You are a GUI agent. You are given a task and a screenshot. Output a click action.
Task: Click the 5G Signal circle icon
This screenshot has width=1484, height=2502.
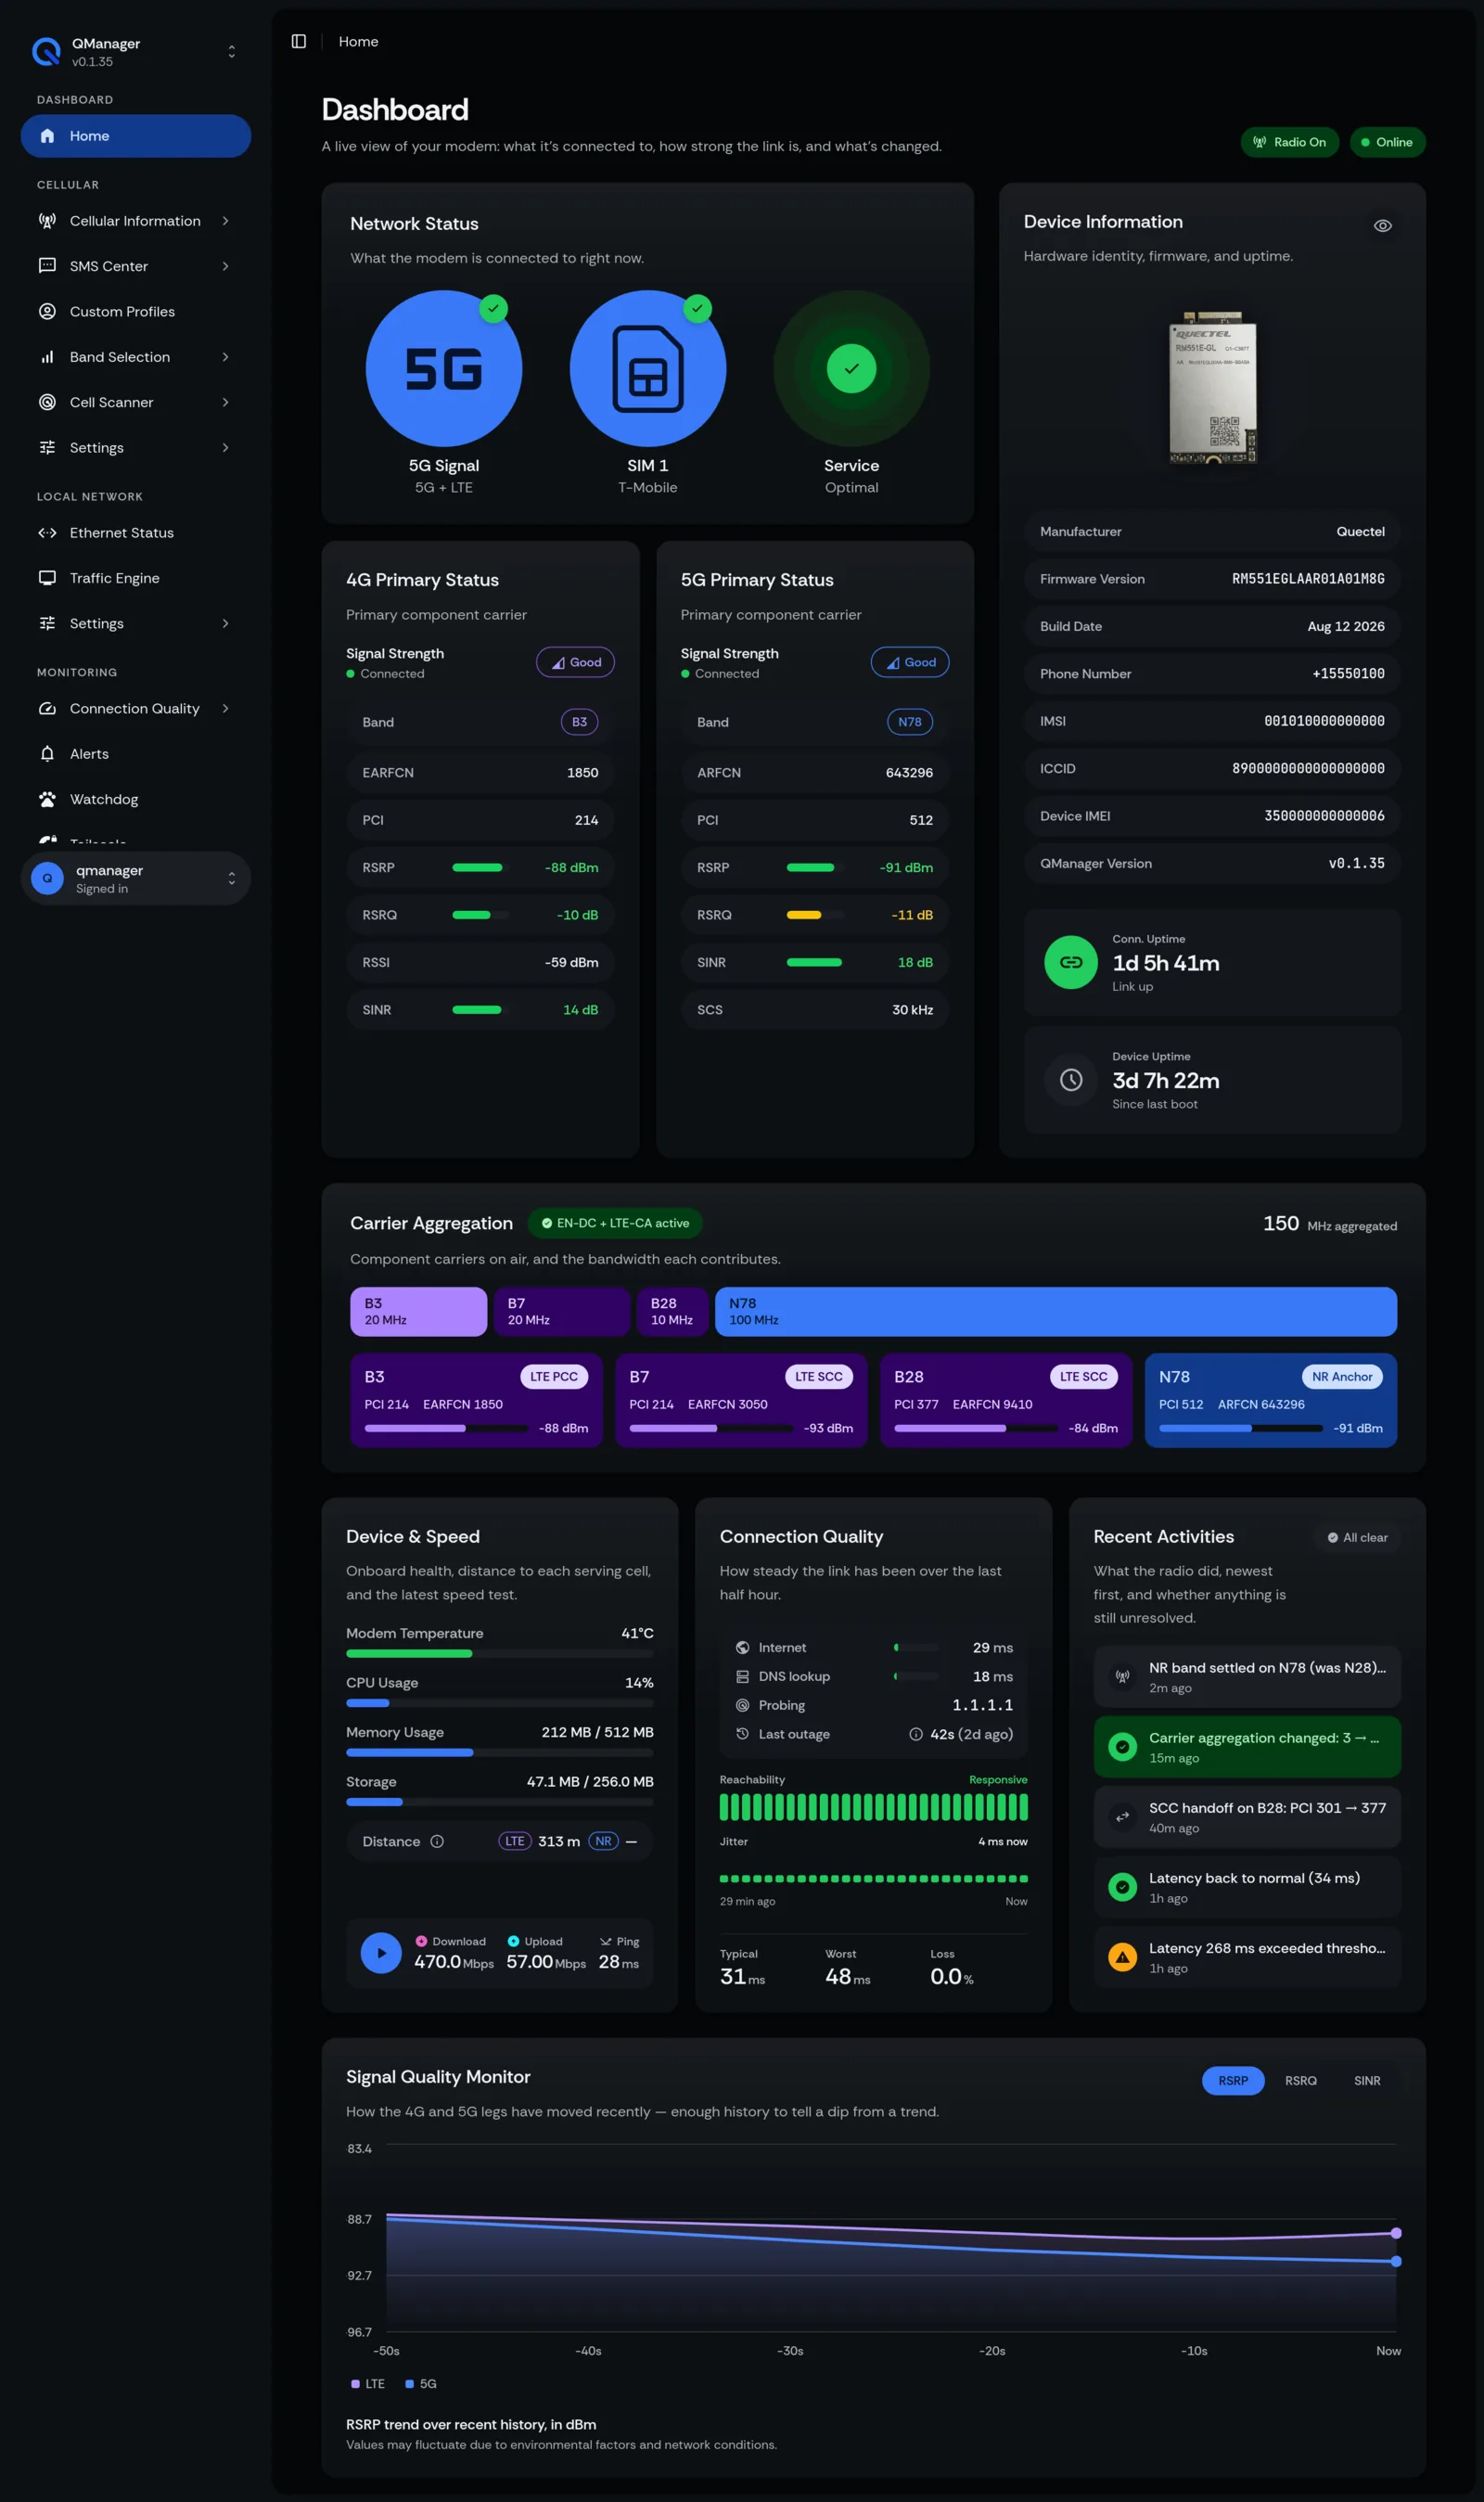444,369
